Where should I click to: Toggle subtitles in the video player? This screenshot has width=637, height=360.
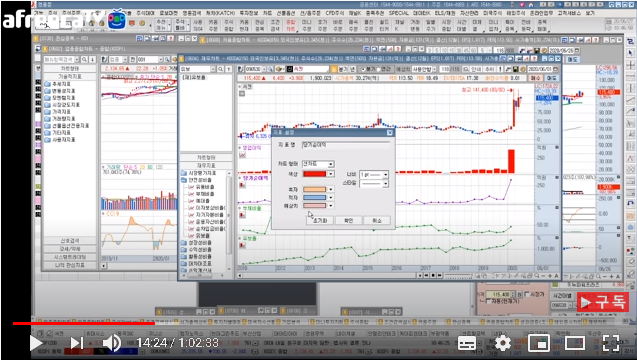[467, 344]
